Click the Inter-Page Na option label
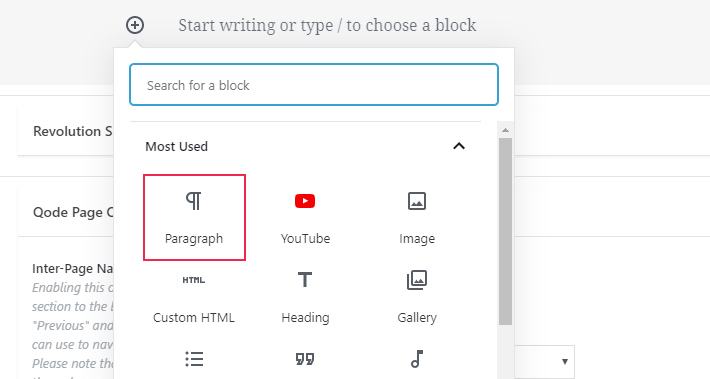This screenshot has height=379, width=710. click(x=72, y=269)
